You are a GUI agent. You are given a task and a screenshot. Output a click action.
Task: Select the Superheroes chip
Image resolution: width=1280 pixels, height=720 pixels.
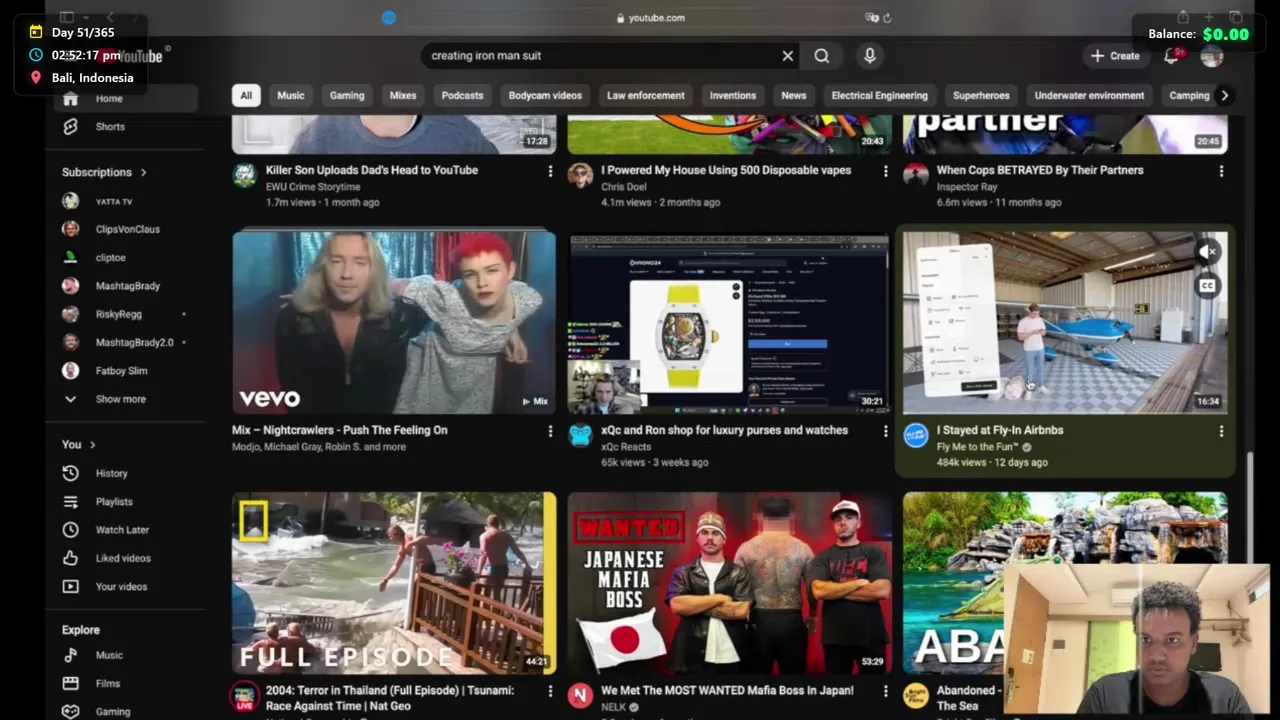(x=981, y=96)
